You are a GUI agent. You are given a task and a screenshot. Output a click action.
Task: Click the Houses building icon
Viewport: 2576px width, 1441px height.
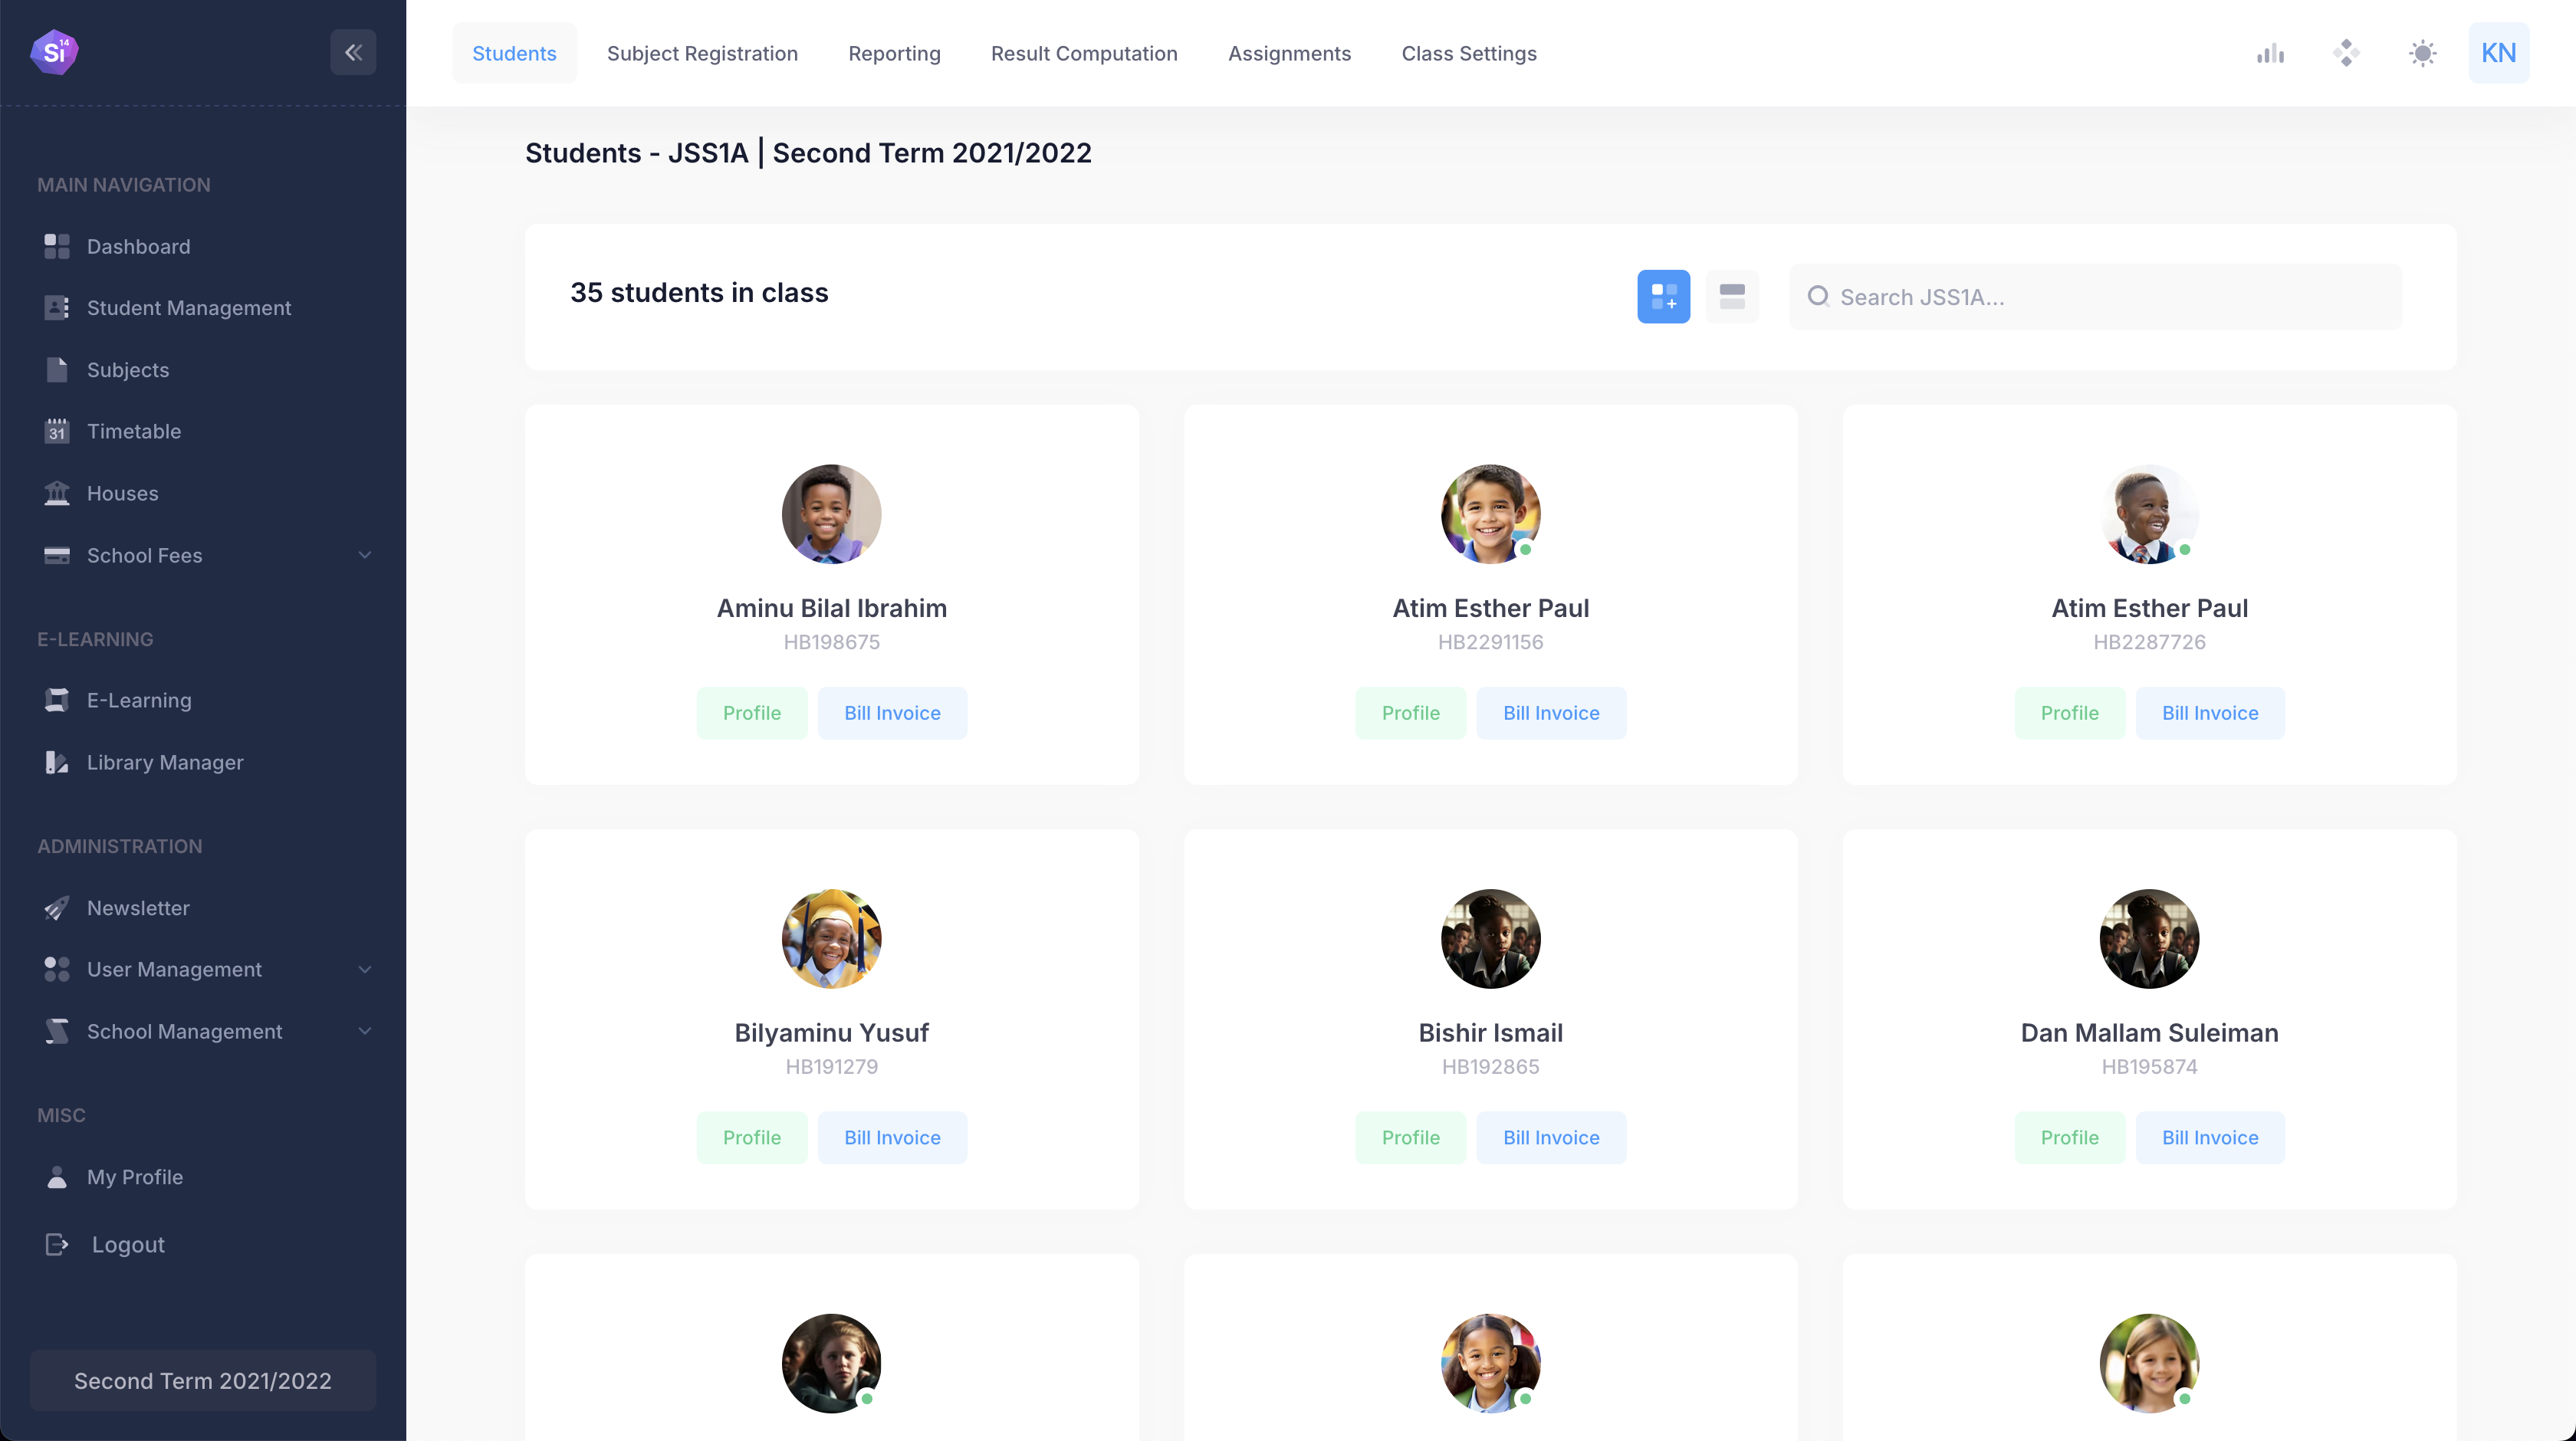click(x=57, y=493)
